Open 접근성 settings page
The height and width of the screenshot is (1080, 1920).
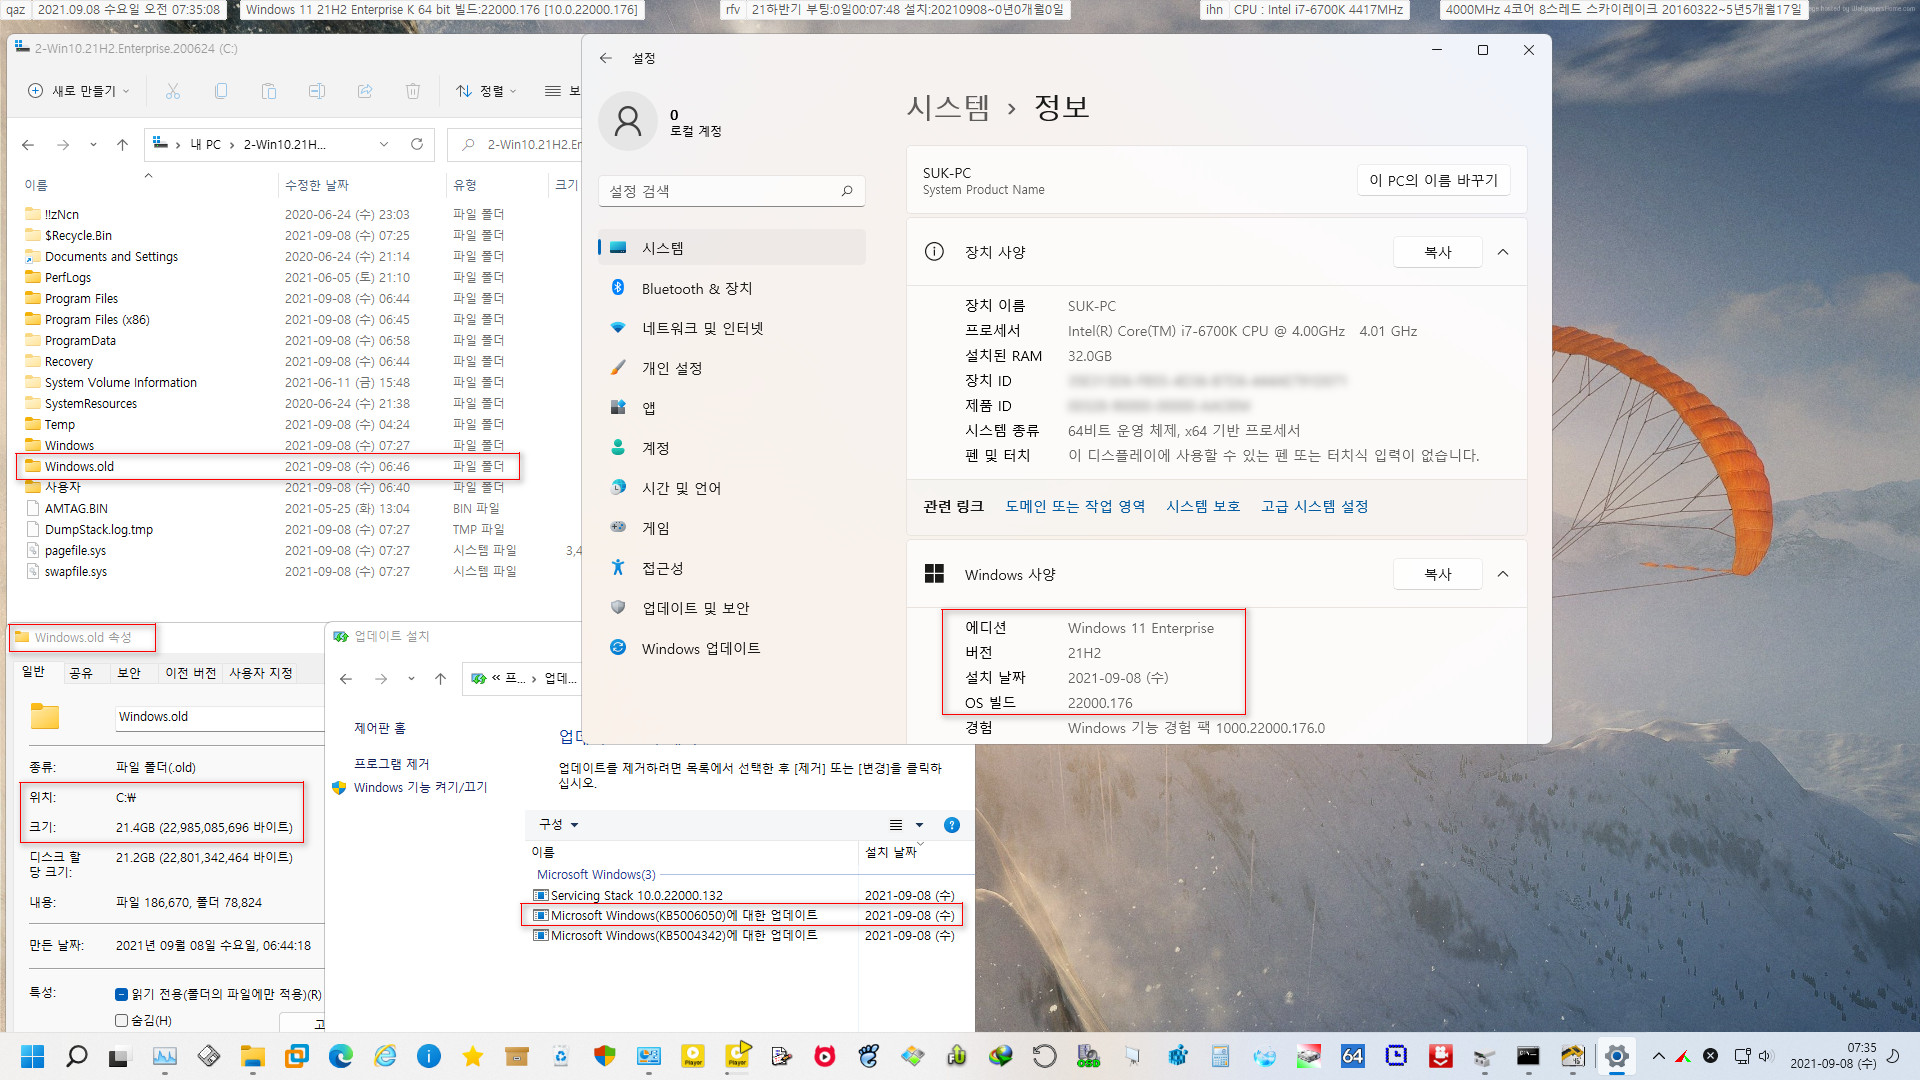[x=732, y=568]
